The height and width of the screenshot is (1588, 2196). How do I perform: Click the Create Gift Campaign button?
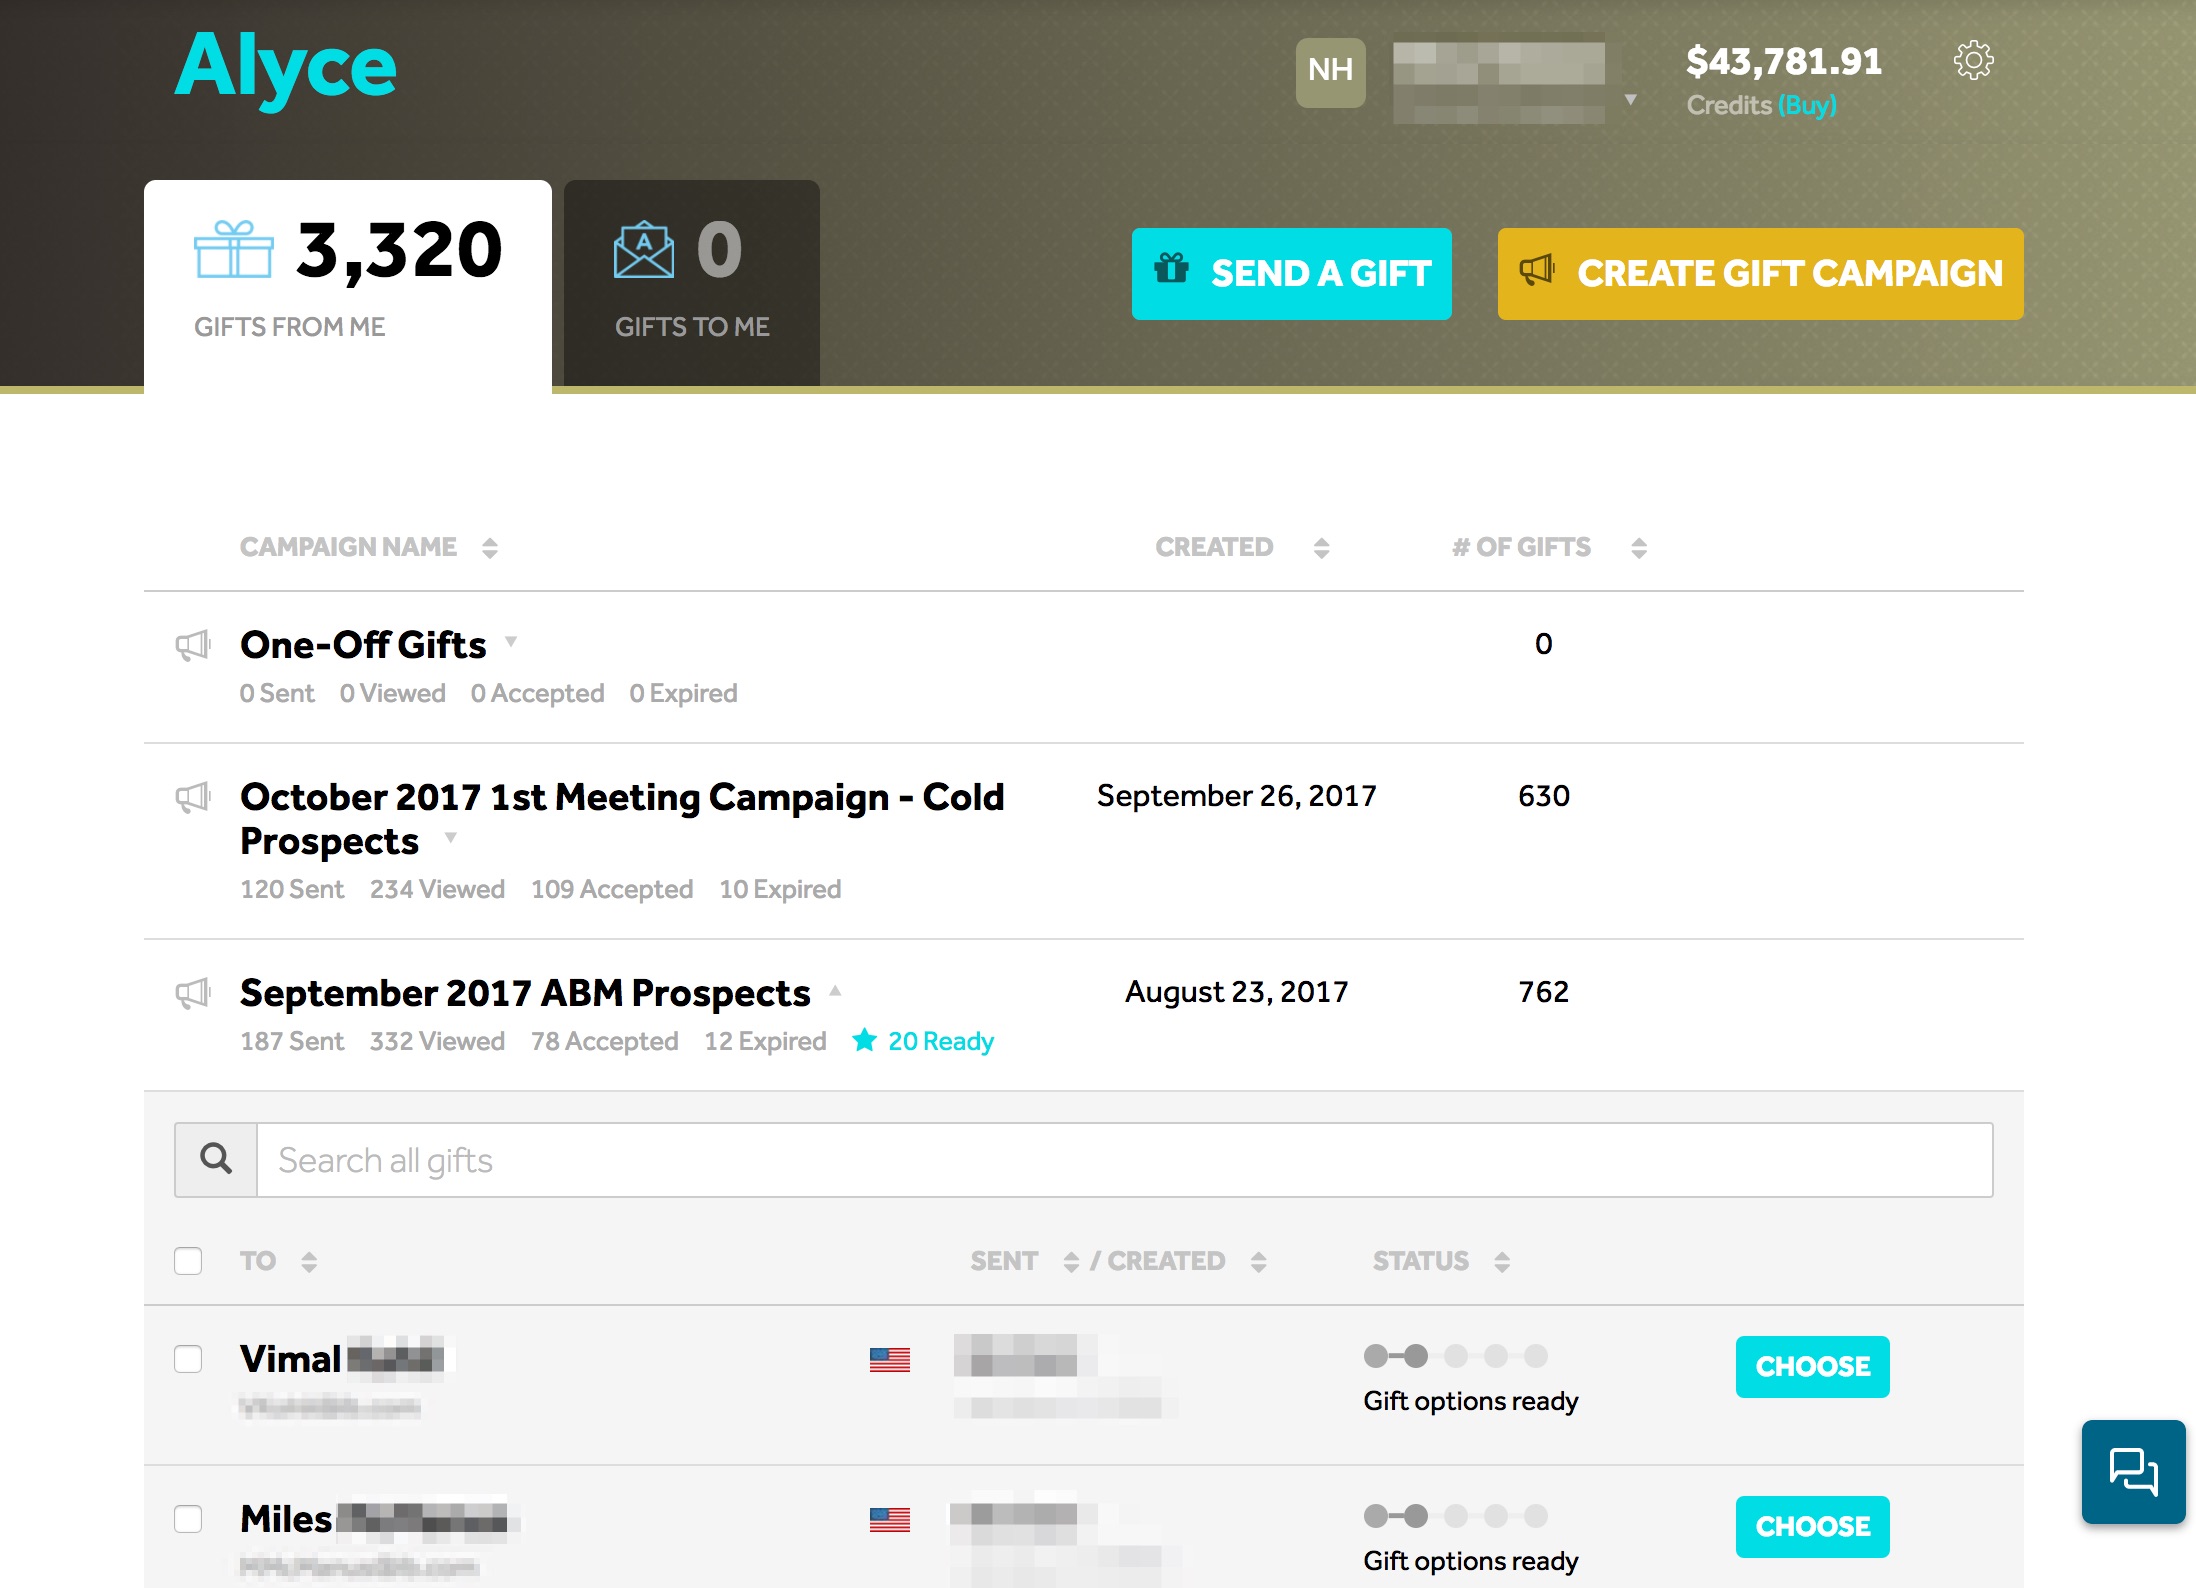click(1759, 274)
